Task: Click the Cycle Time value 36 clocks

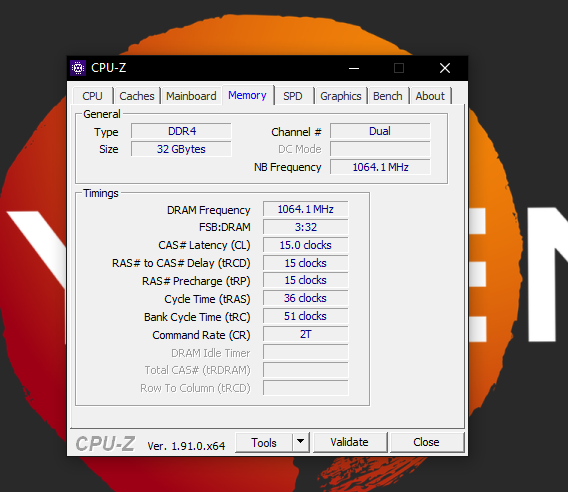Action: (305, 298)
